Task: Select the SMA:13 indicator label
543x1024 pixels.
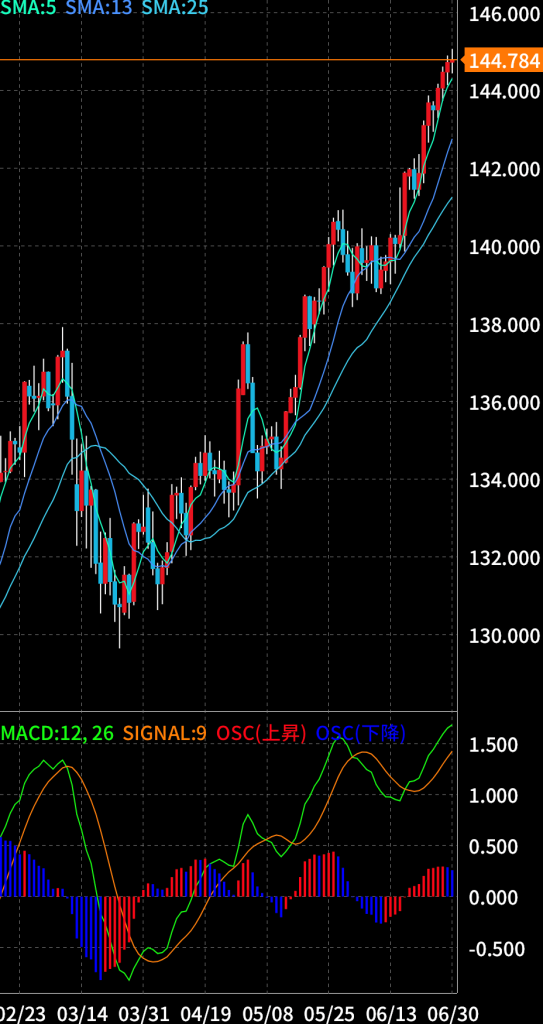Action: [98, 8]
